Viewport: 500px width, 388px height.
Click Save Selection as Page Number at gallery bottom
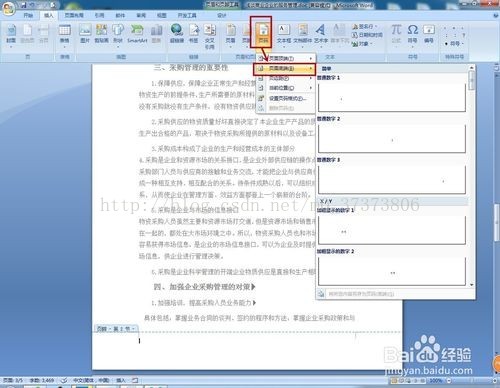point(361,294)
